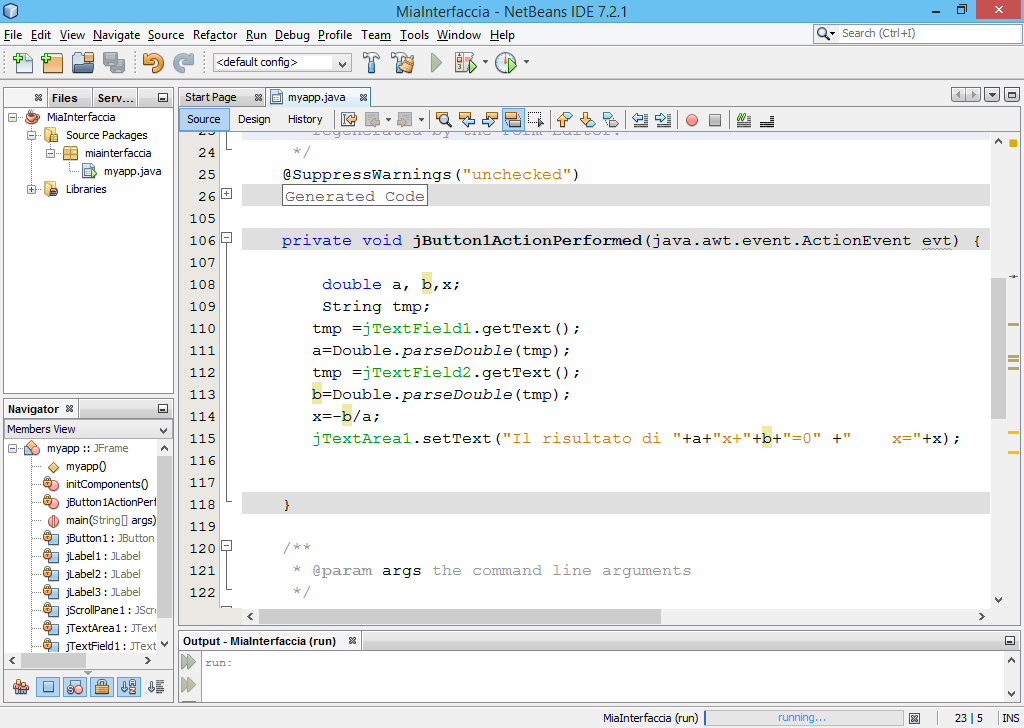Run the project with green play icon

tap(436, 63)
